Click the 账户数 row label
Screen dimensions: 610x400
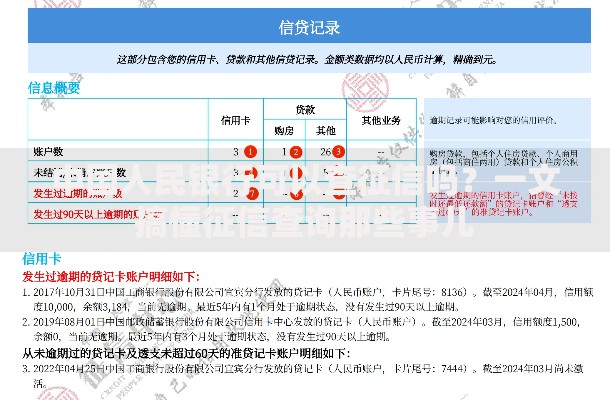(x=48, y=152)
